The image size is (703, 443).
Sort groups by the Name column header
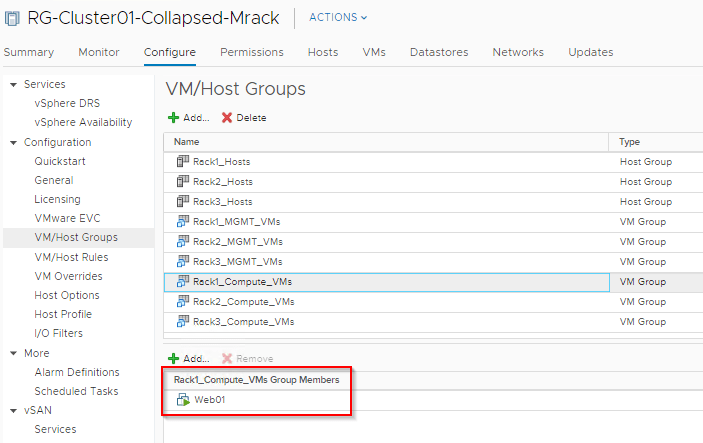pos(187,142)
